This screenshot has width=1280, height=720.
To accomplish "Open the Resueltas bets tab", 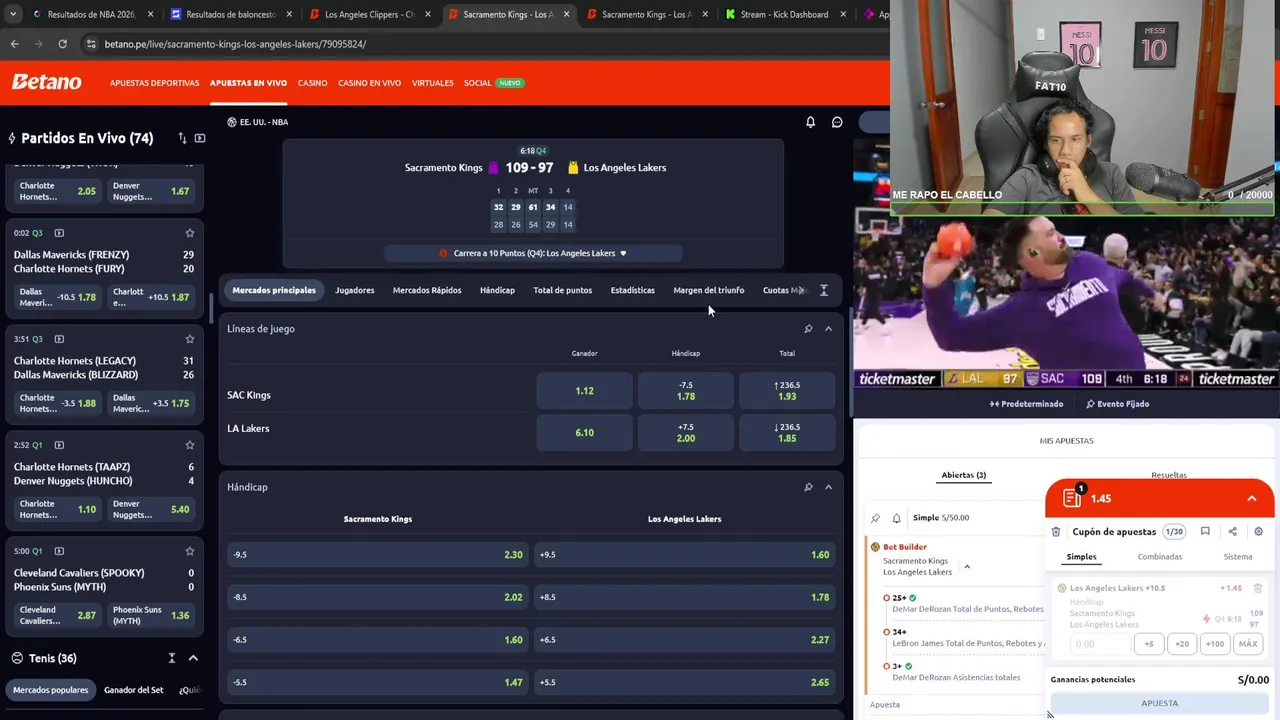I will pyautogui.click(x=1169, y=475).
